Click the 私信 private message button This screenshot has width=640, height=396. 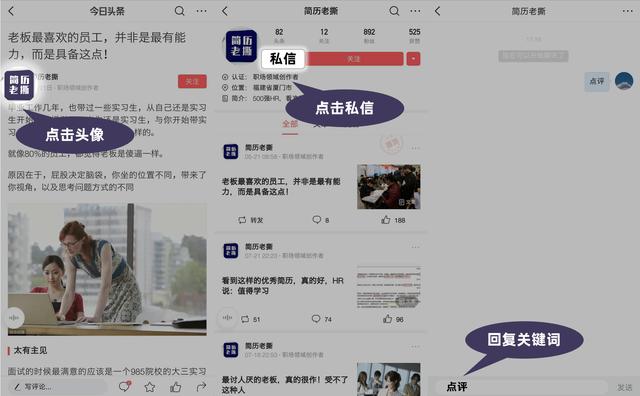point(283,59)
